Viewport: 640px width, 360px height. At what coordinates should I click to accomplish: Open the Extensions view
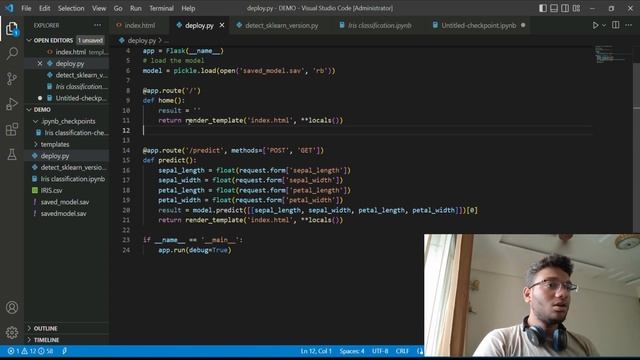pyautogui.click(x=12, y=129)
